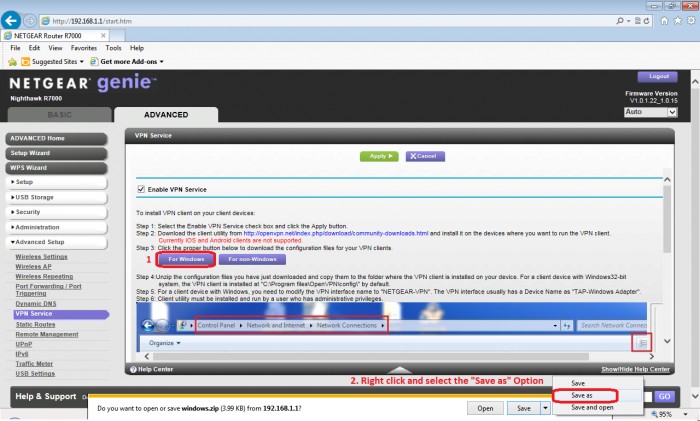Screen dimensions: 700x421
Task: Open Wireless Settings link
Action: (x=42, y=257)
